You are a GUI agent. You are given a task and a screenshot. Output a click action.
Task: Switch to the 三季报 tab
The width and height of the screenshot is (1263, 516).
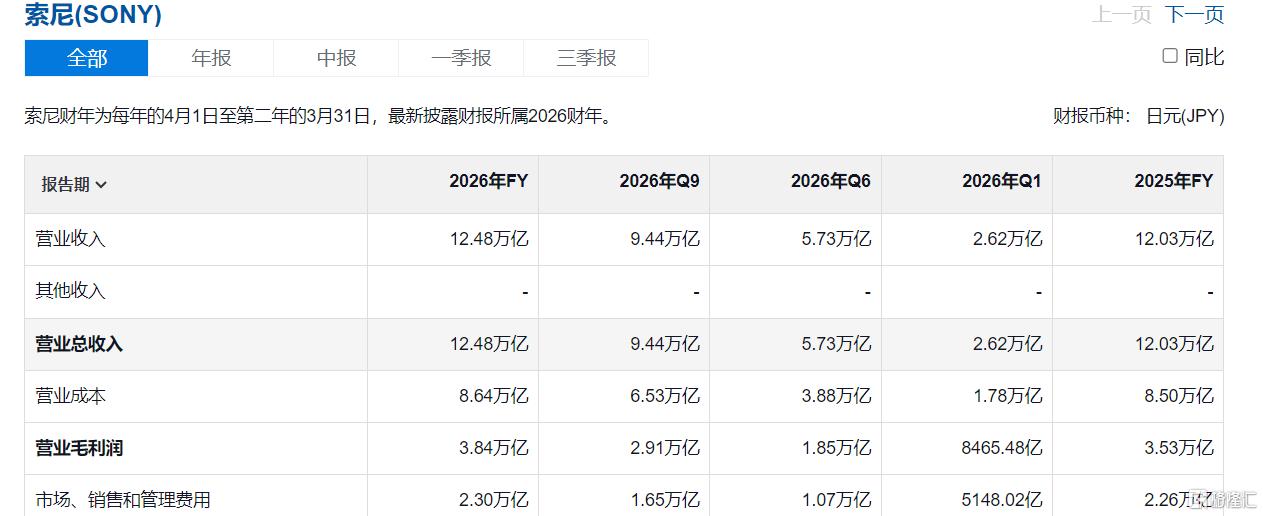(586, 58)
